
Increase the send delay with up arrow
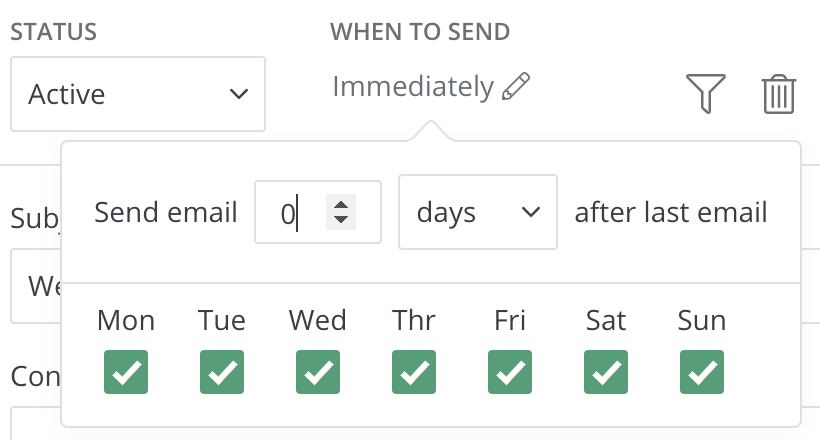[x=341, y=204]
